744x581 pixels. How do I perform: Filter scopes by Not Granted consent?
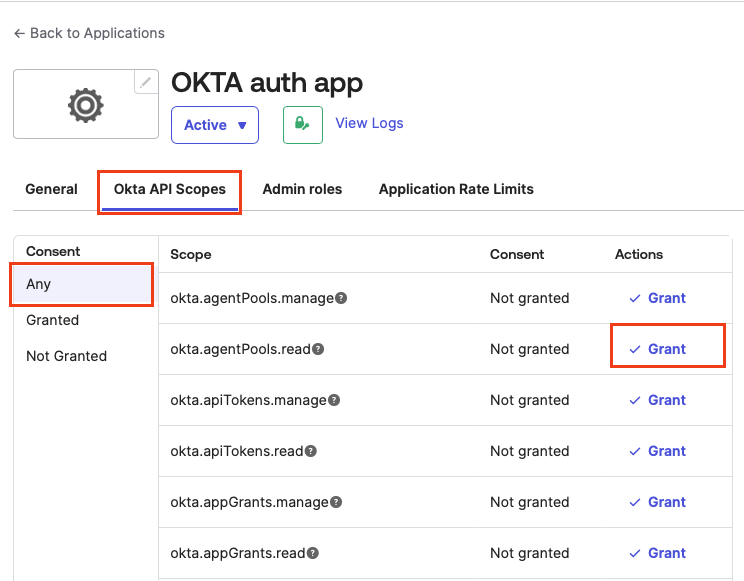(66, 356)
